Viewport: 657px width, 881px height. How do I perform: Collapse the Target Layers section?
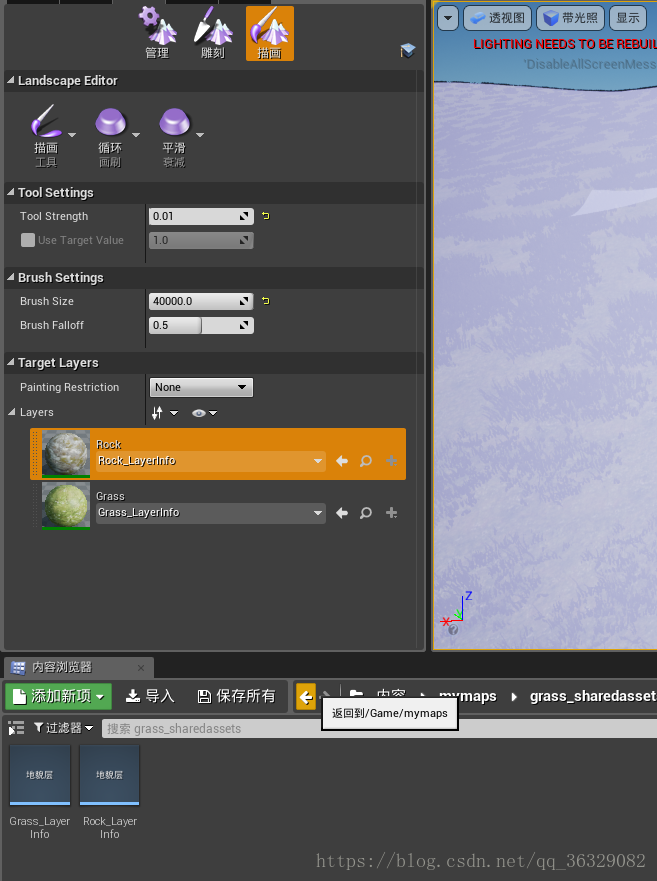[x=11, y=362]
